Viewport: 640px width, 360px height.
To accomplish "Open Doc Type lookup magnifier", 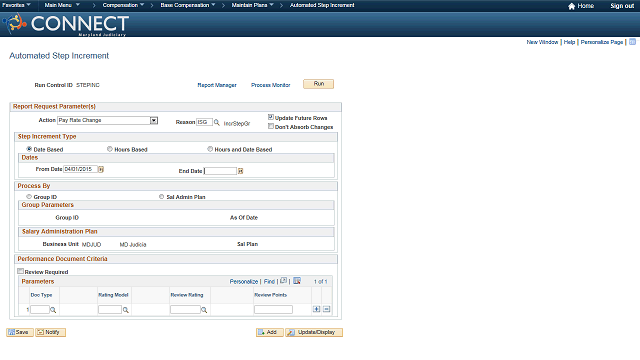I will tap(53, 310).
